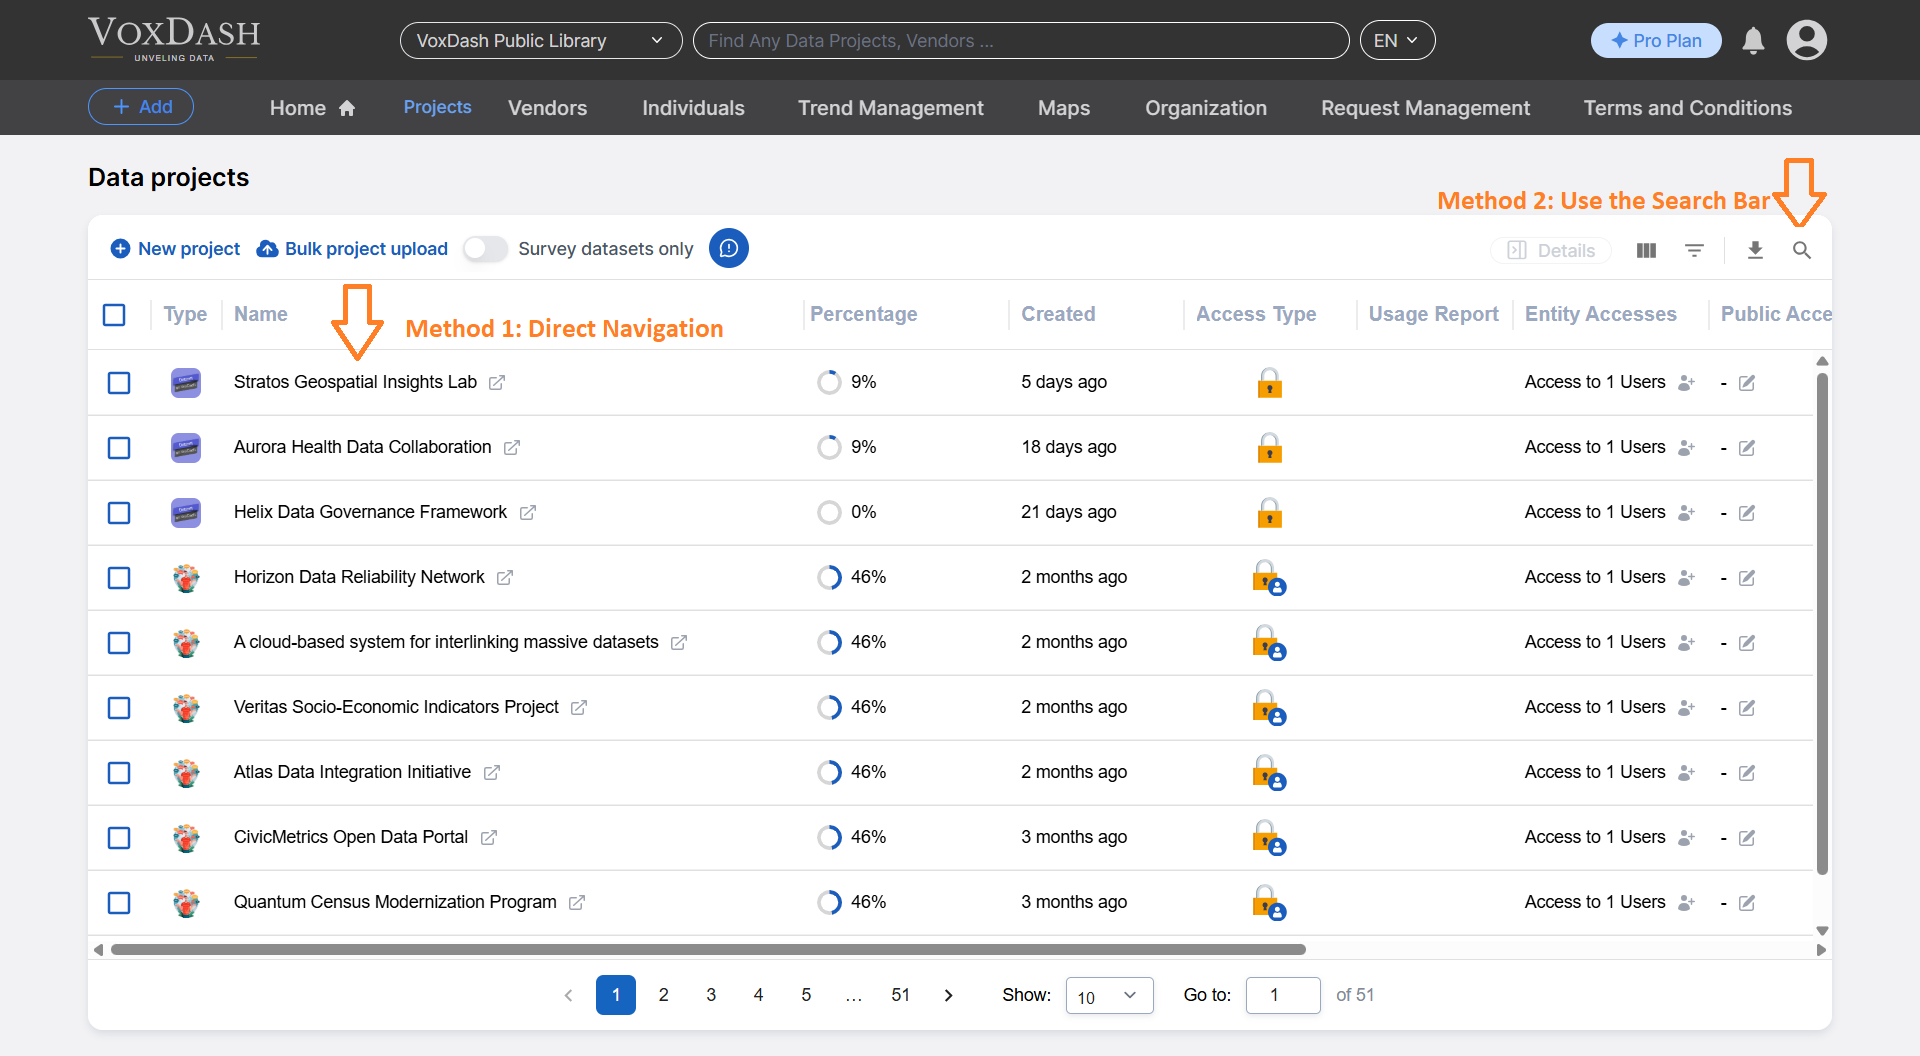Click the table search magnifier icon
This screenshot has height=1056, width=1920.
click(1801, 250)
